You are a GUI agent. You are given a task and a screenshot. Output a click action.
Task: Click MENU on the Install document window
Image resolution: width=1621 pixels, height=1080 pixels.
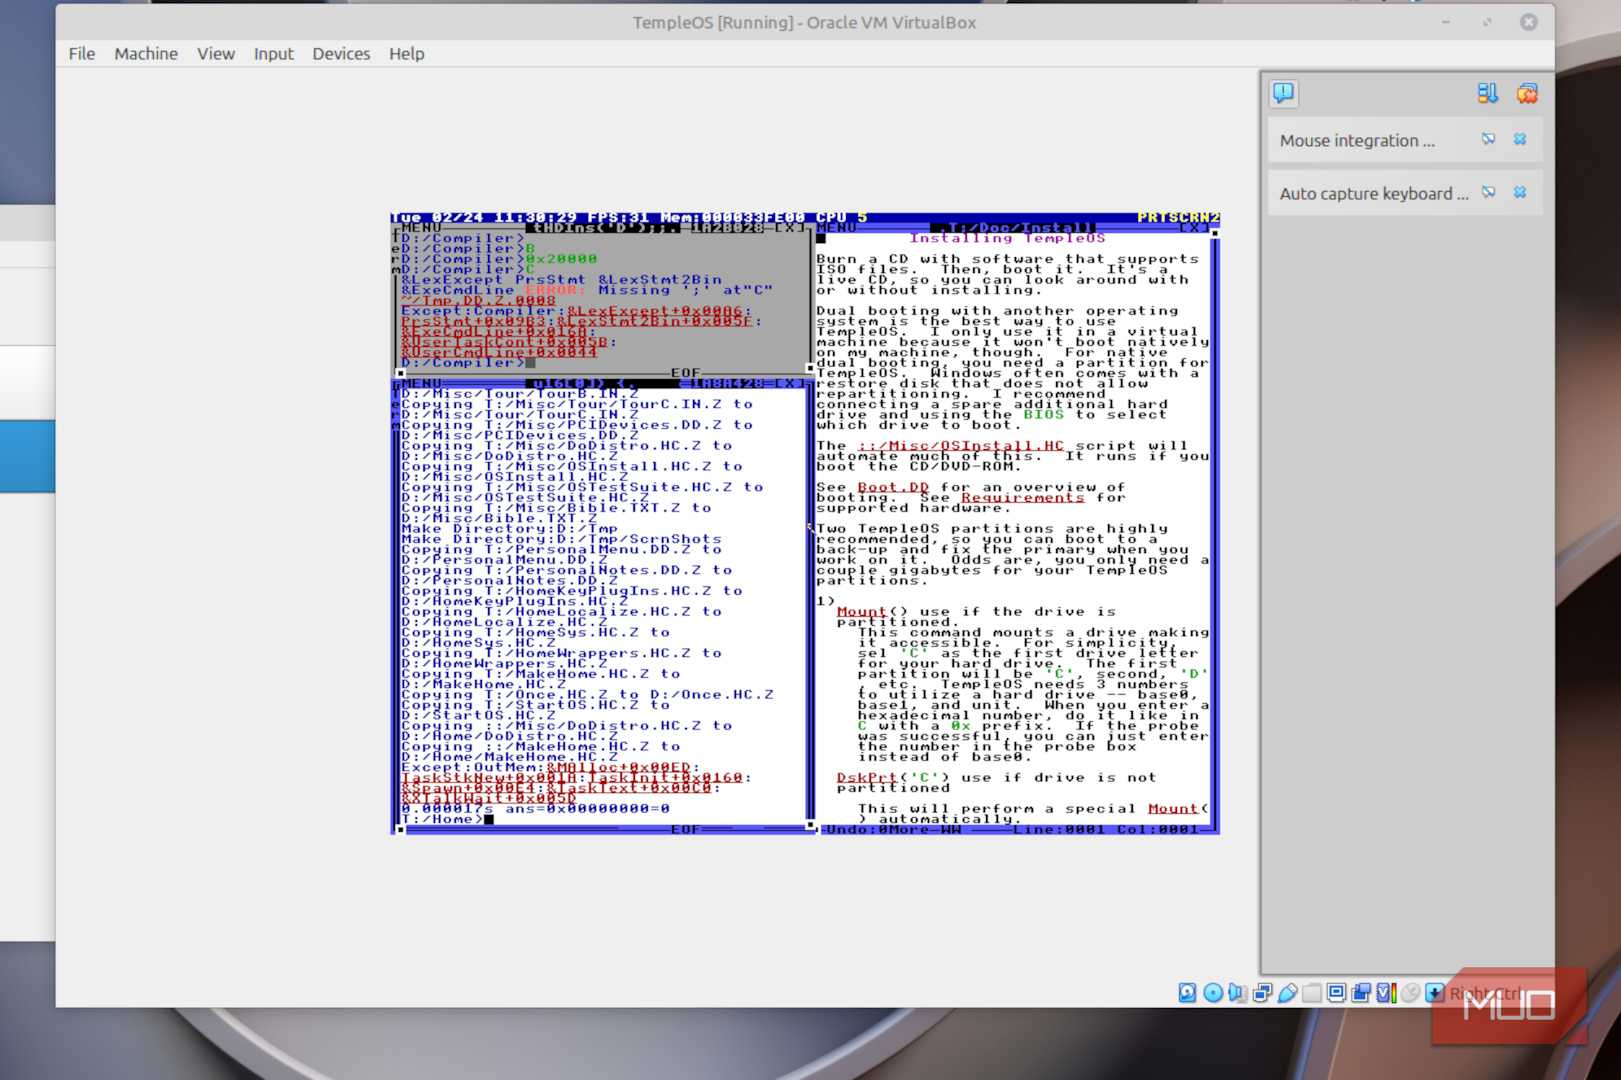pos(836,228)
